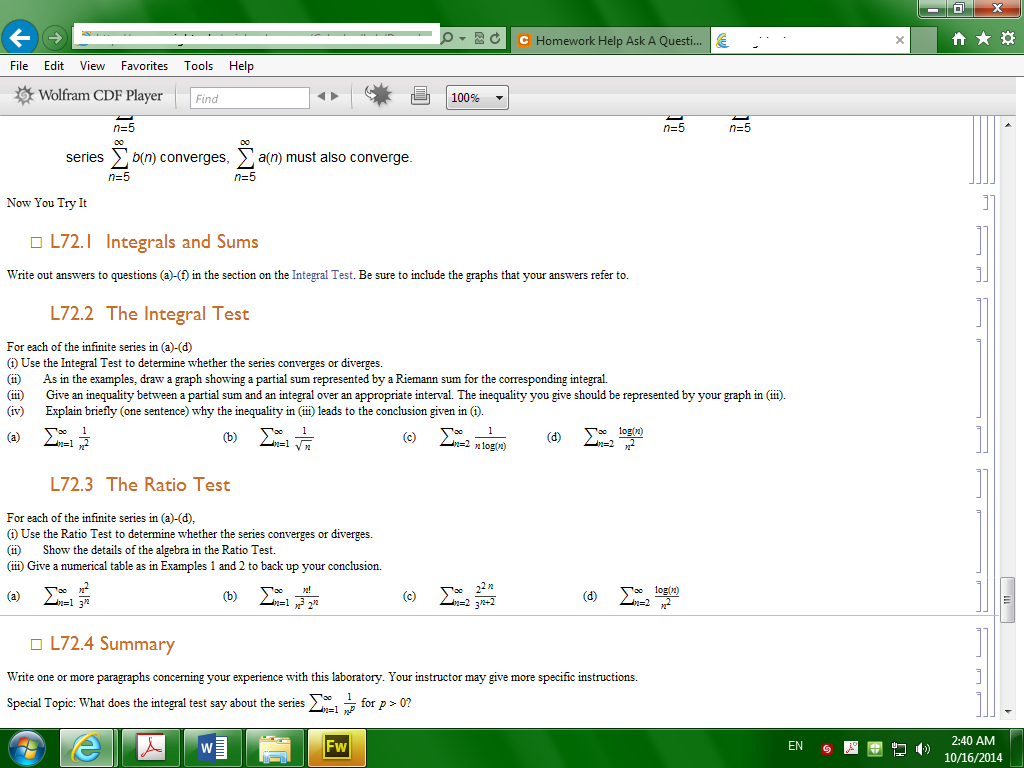
Task: Switch to the Homework Help Ask A Question tab
Action: coord(610,40)
